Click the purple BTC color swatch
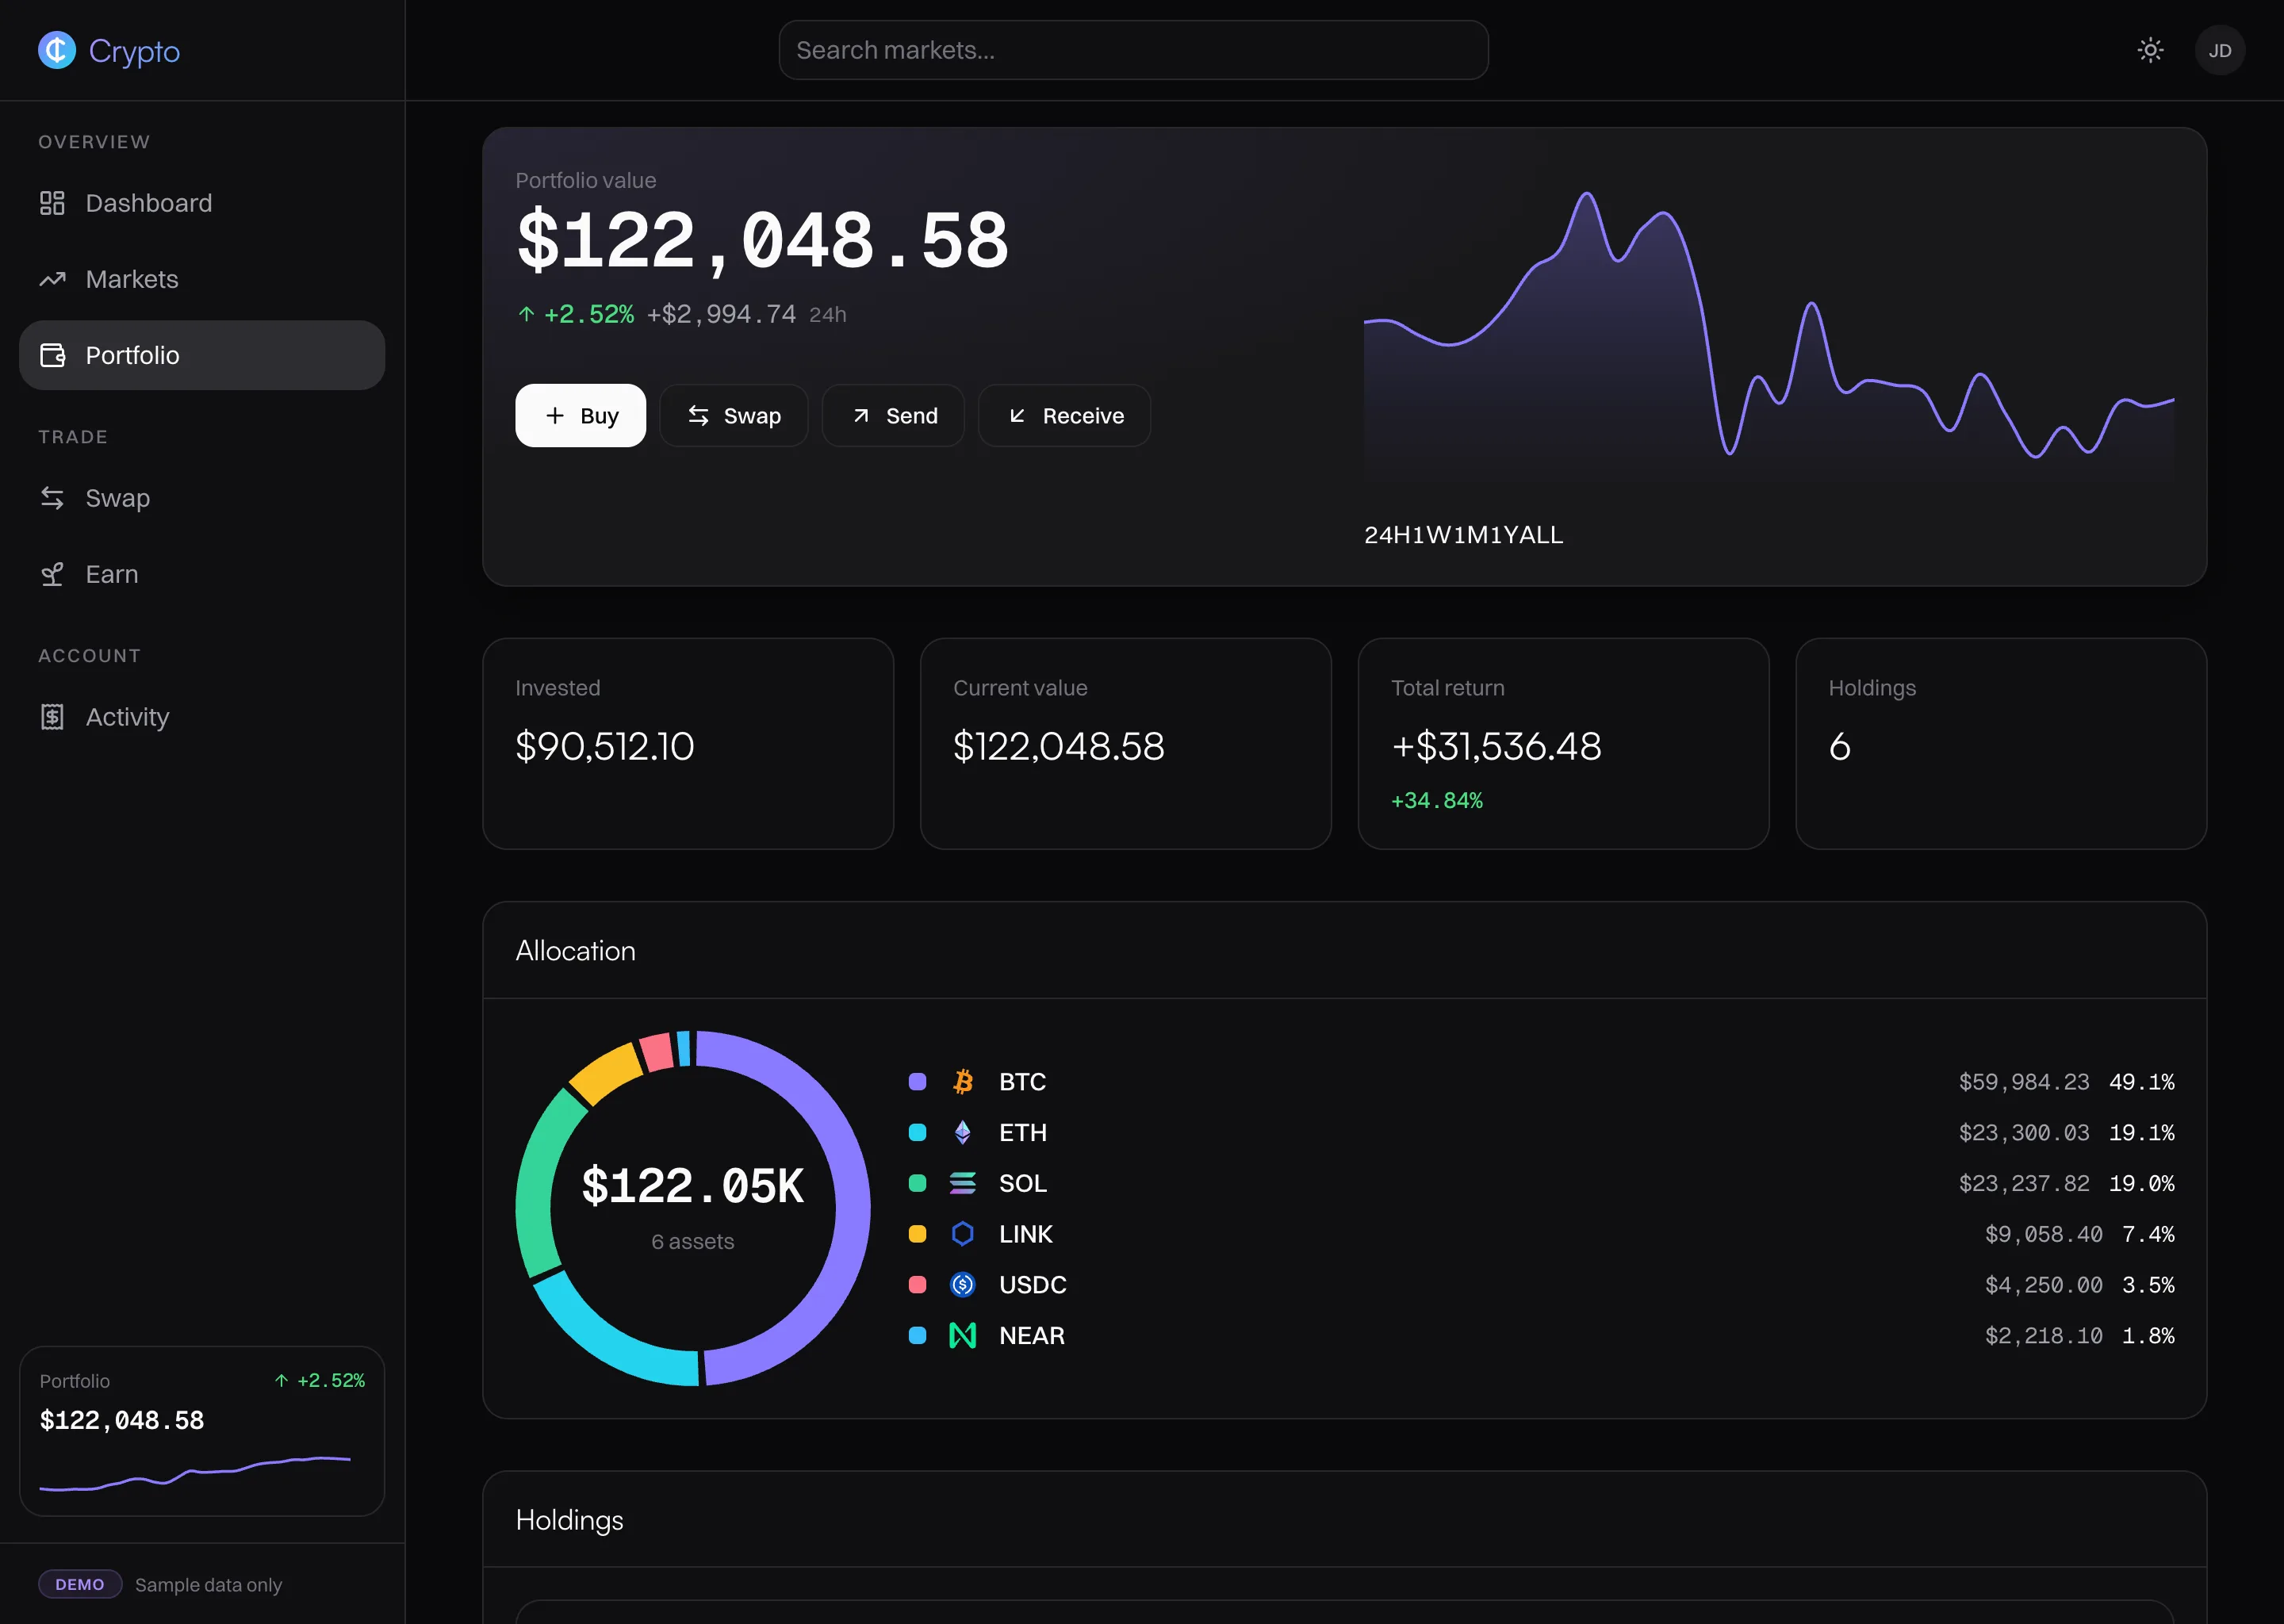This screenshot has width=2284, height=1624. [x=917, y=1081]
